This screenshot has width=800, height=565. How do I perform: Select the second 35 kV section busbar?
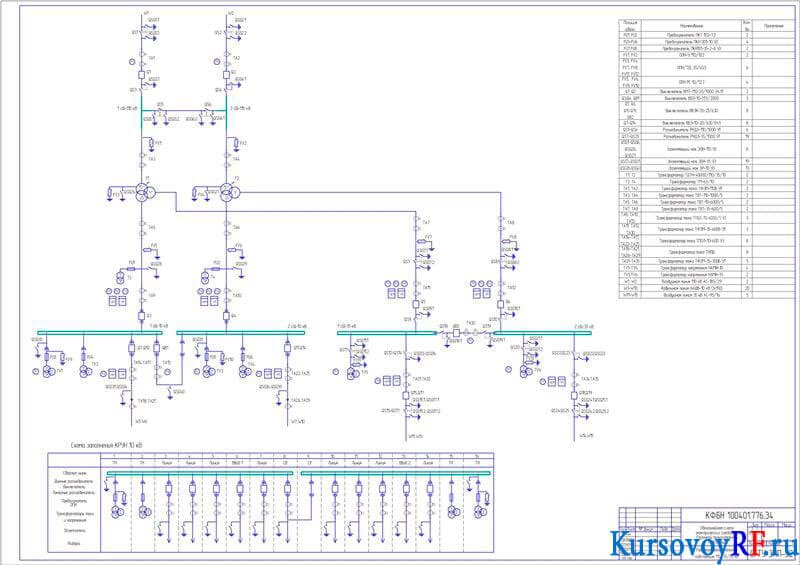click(543, 333)
